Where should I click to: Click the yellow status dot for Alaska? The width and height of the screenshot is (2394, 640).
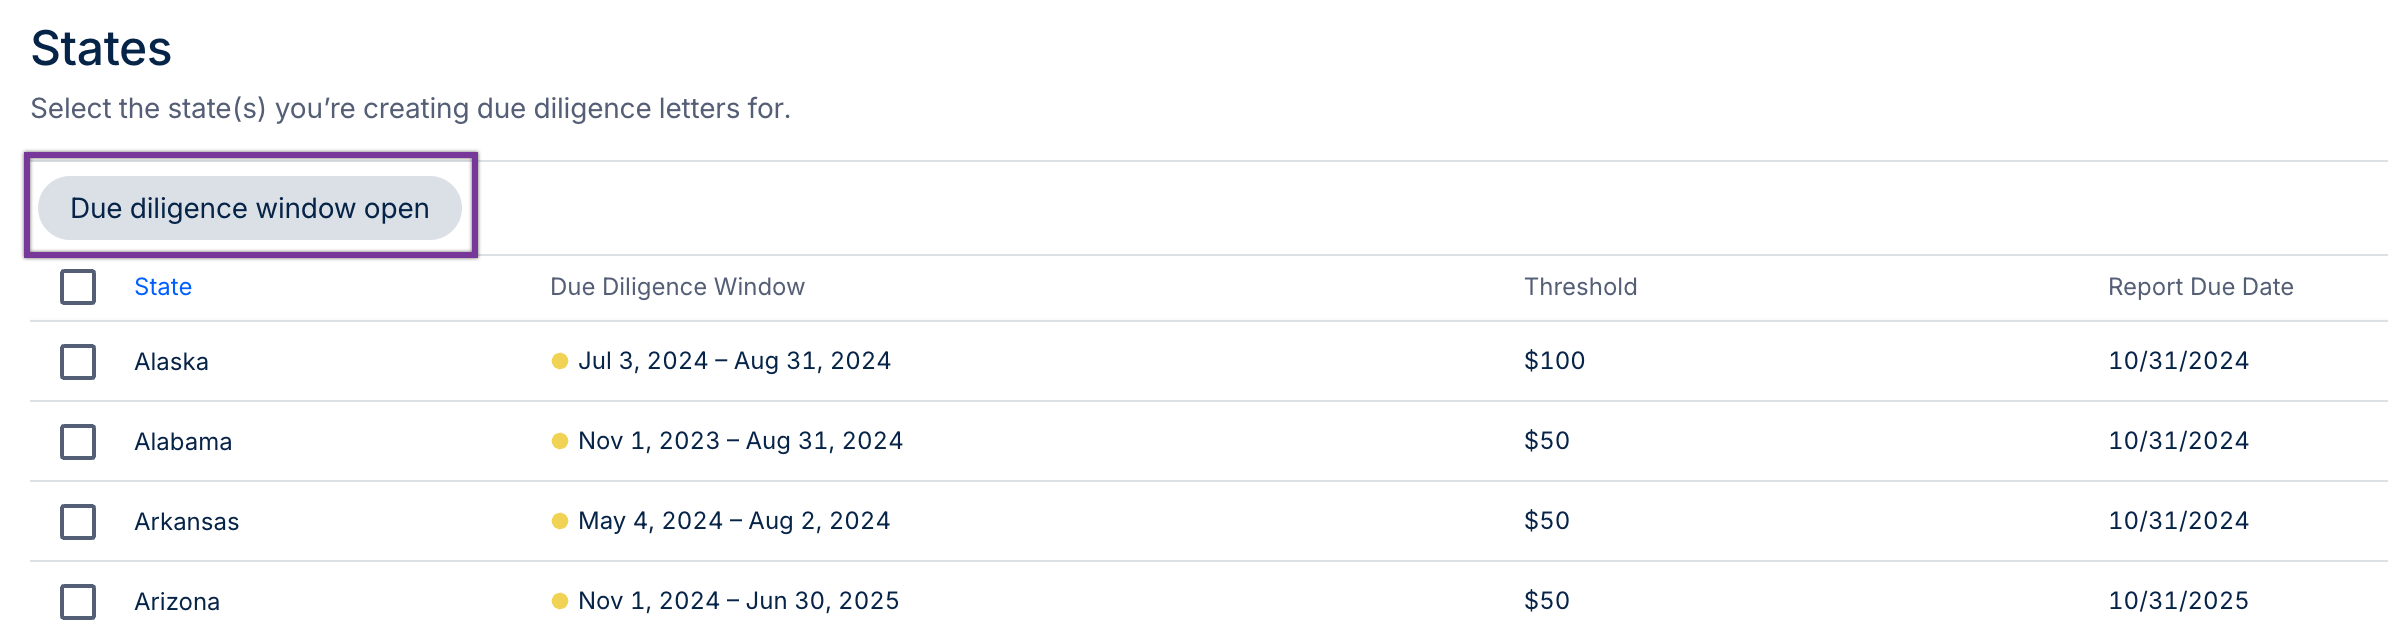[560, 361]
